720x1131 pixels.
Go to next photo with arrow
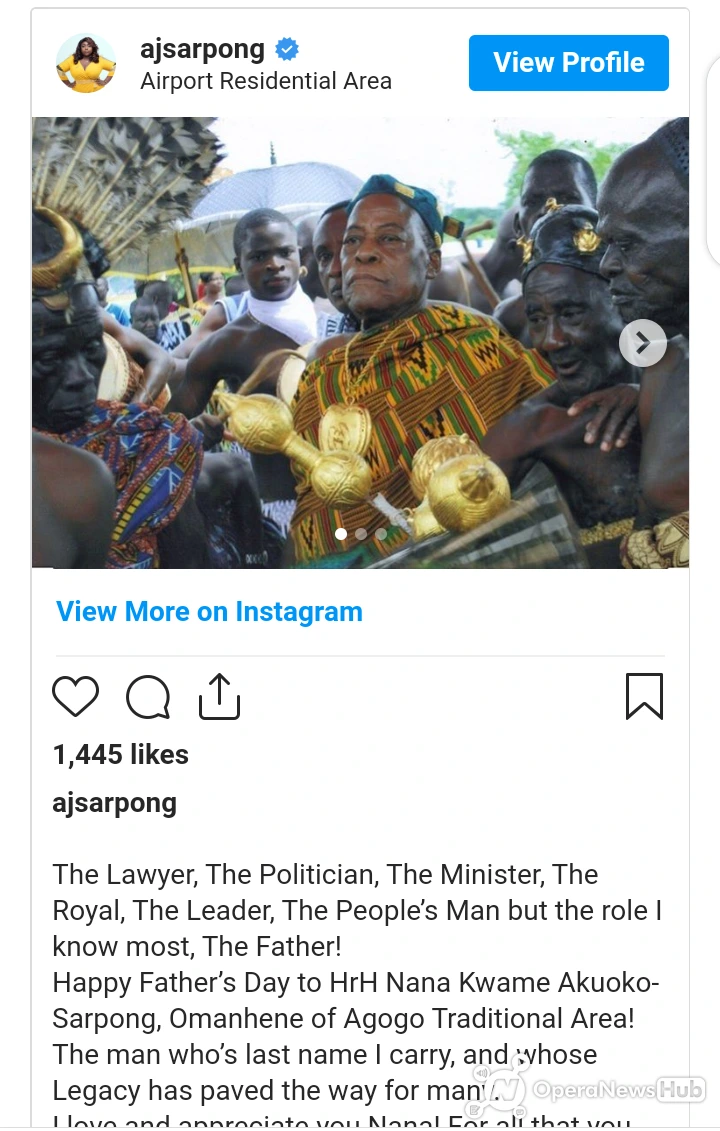coord(643,343)
